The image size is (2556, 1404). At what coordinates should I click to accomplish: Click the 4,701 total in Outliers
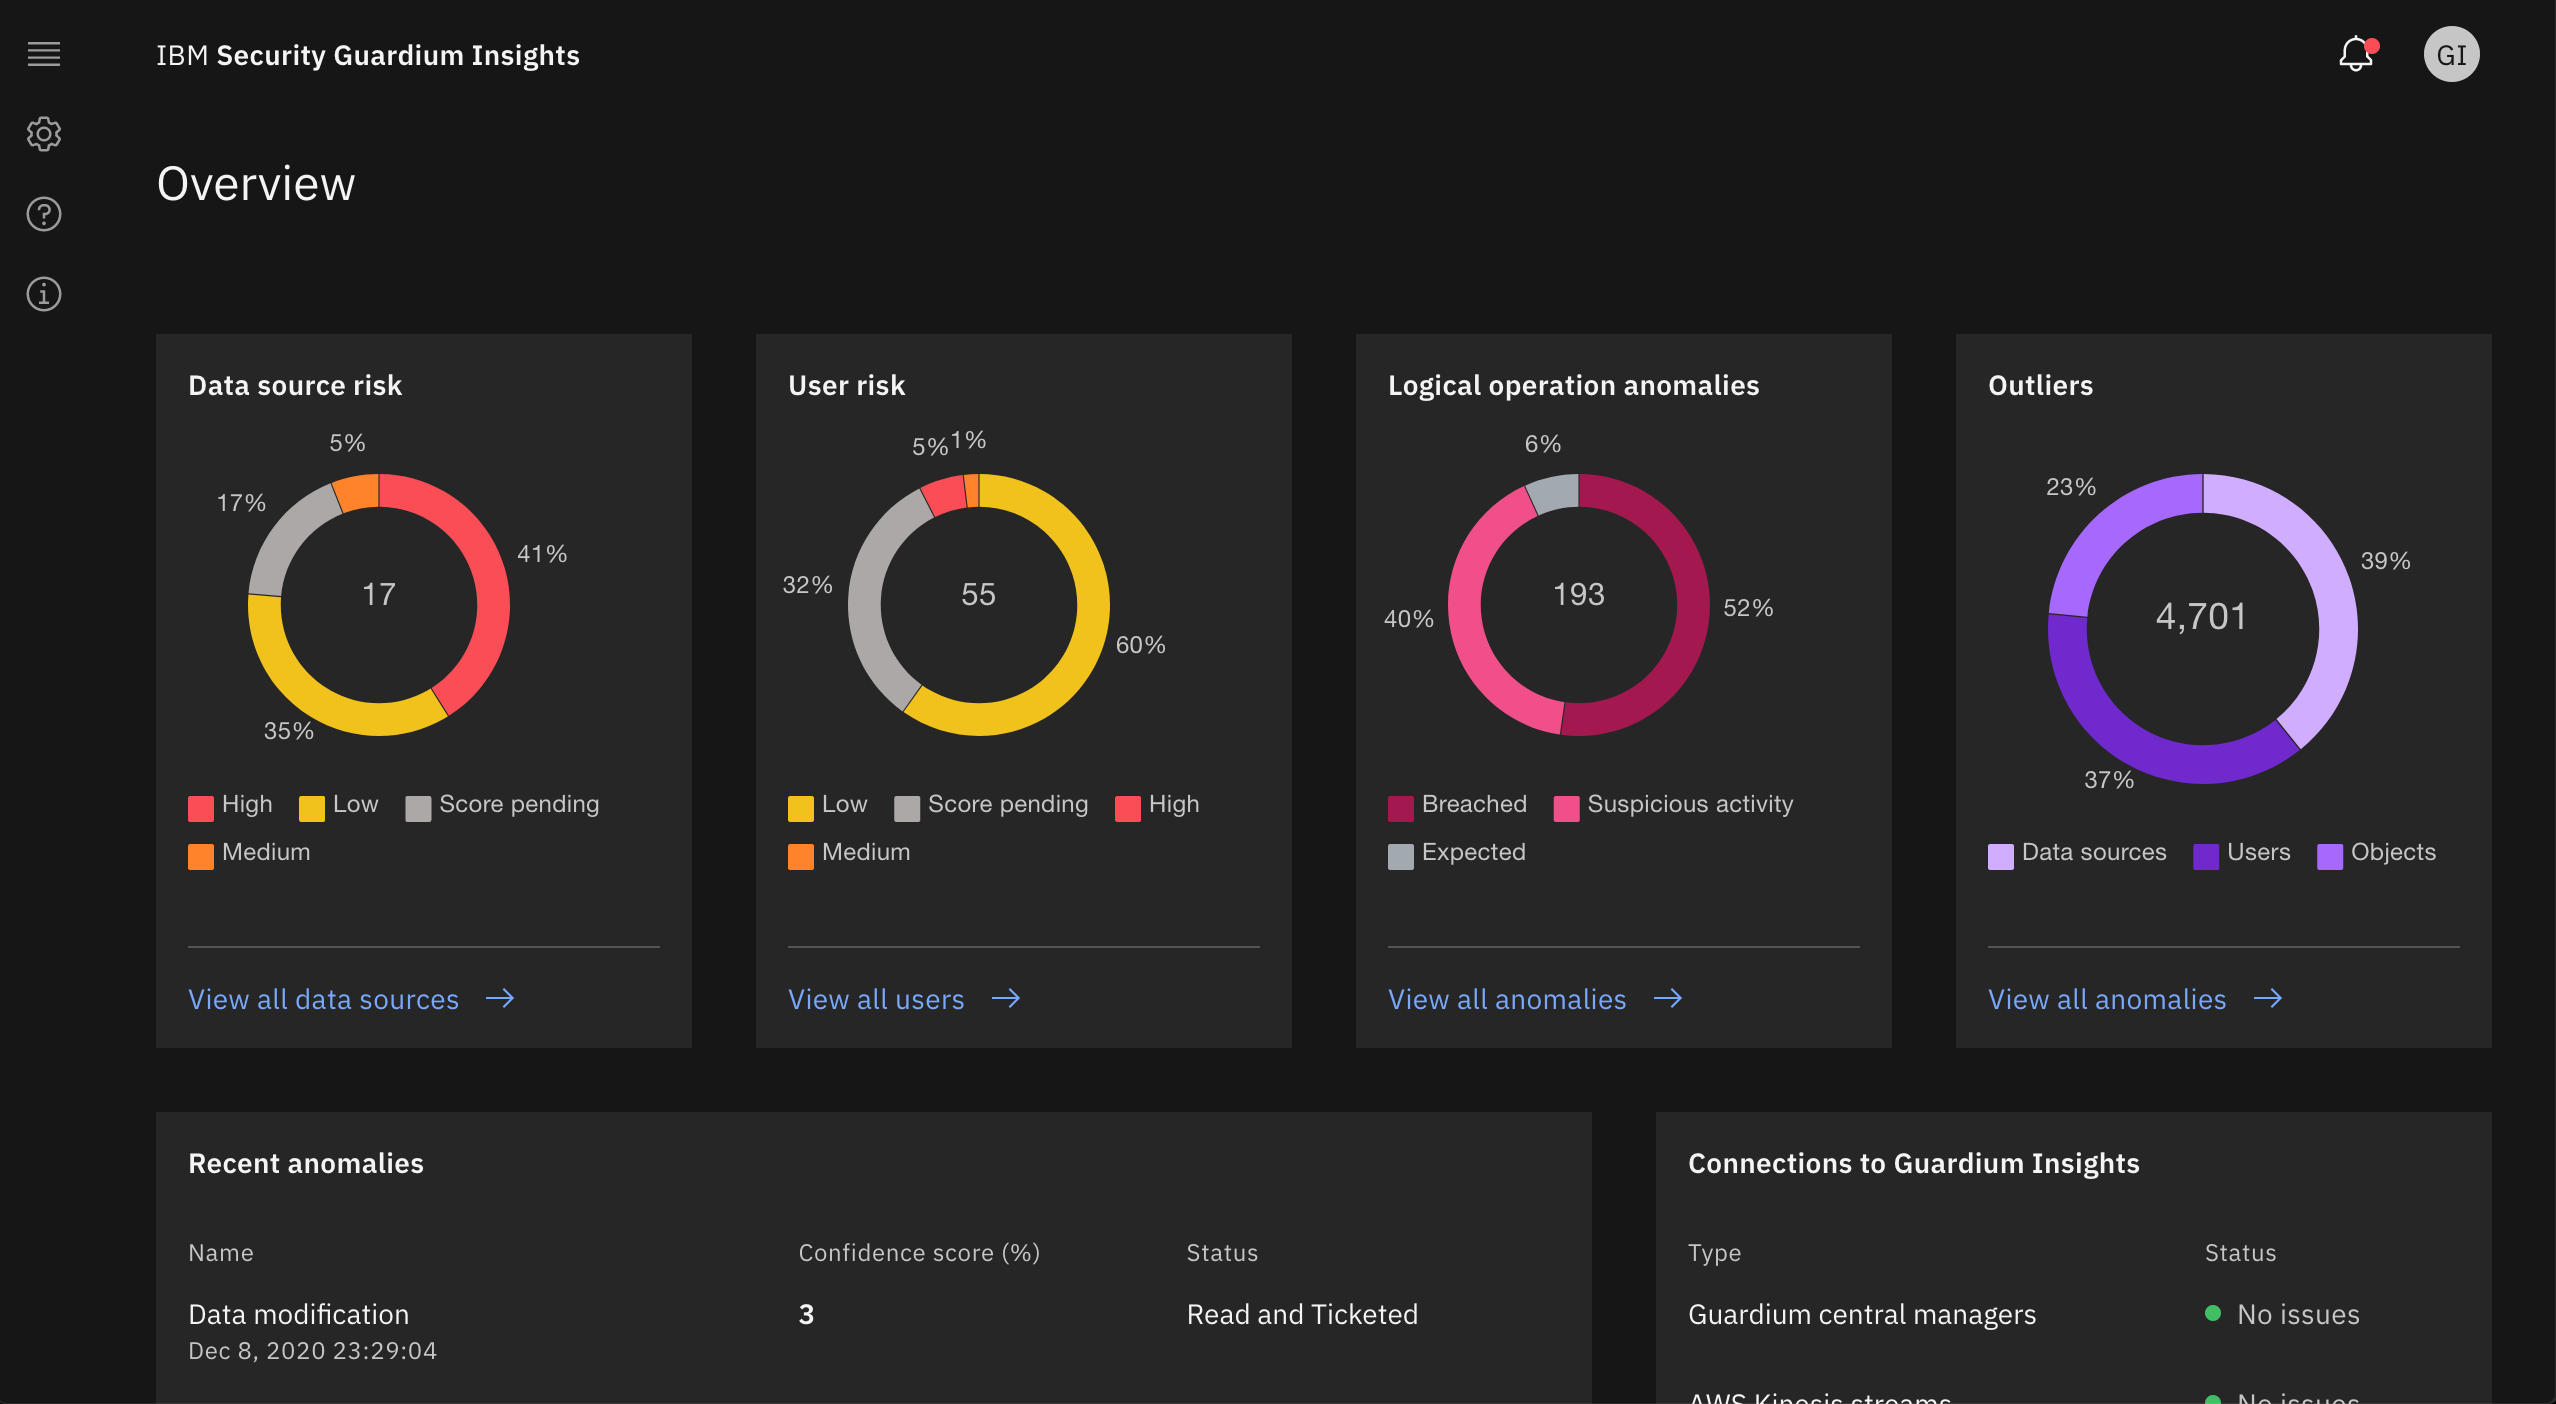point(2201,616)
